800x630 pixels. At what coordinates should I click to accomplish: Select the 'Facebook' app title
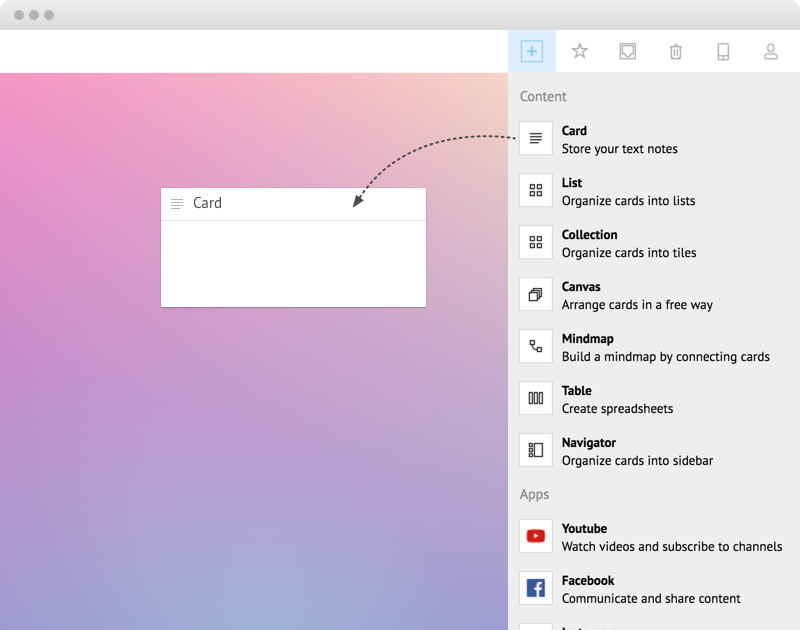[x=588, y=581]
